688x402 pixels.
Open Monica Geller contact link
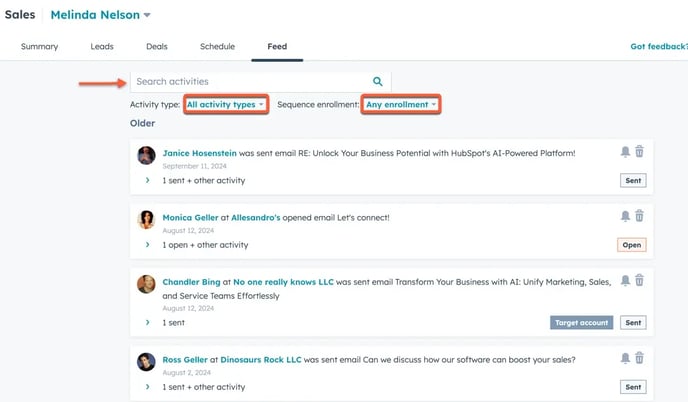190,218
